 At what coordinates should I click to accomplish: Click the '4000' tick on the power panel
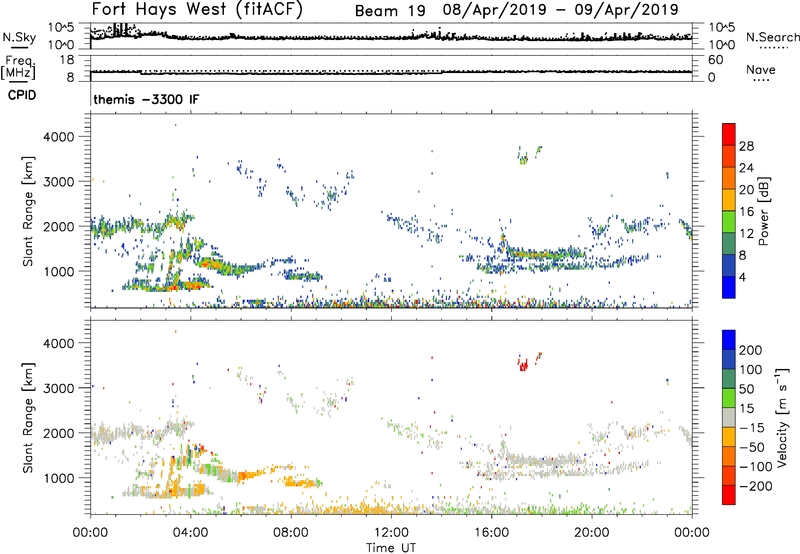(59, 137)
